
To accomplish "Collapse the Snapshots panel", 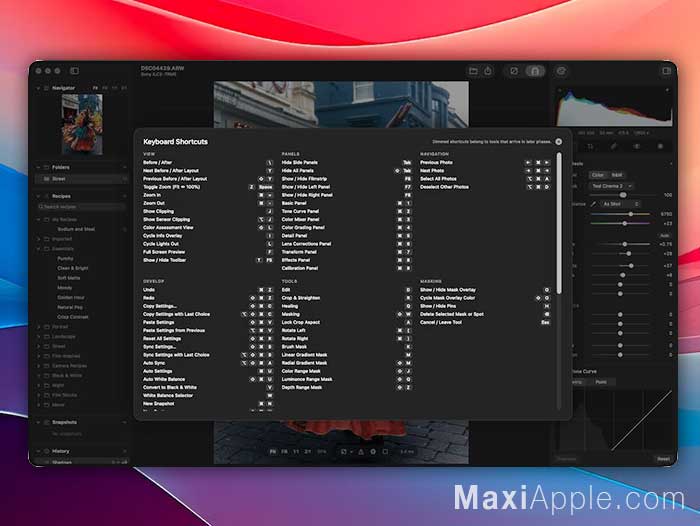I will [x=38, y=422].
